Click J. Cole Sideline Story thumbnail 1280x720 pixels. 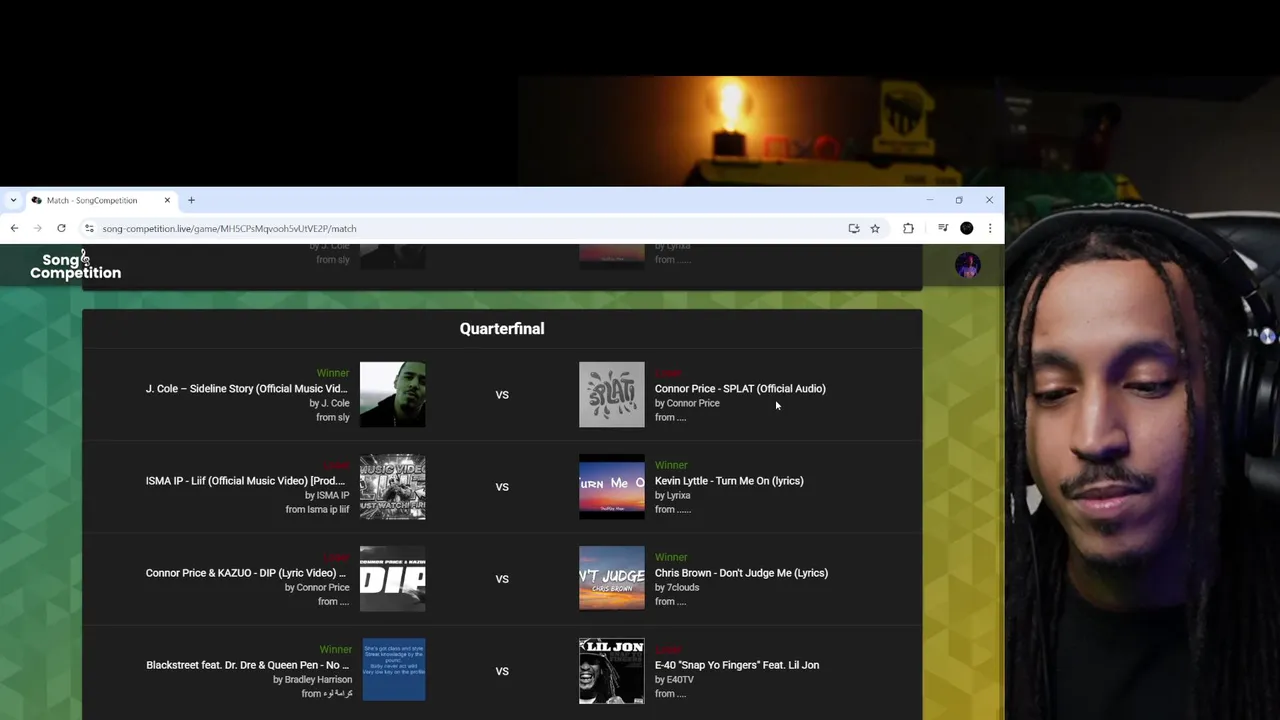click(x=392, y=395)
